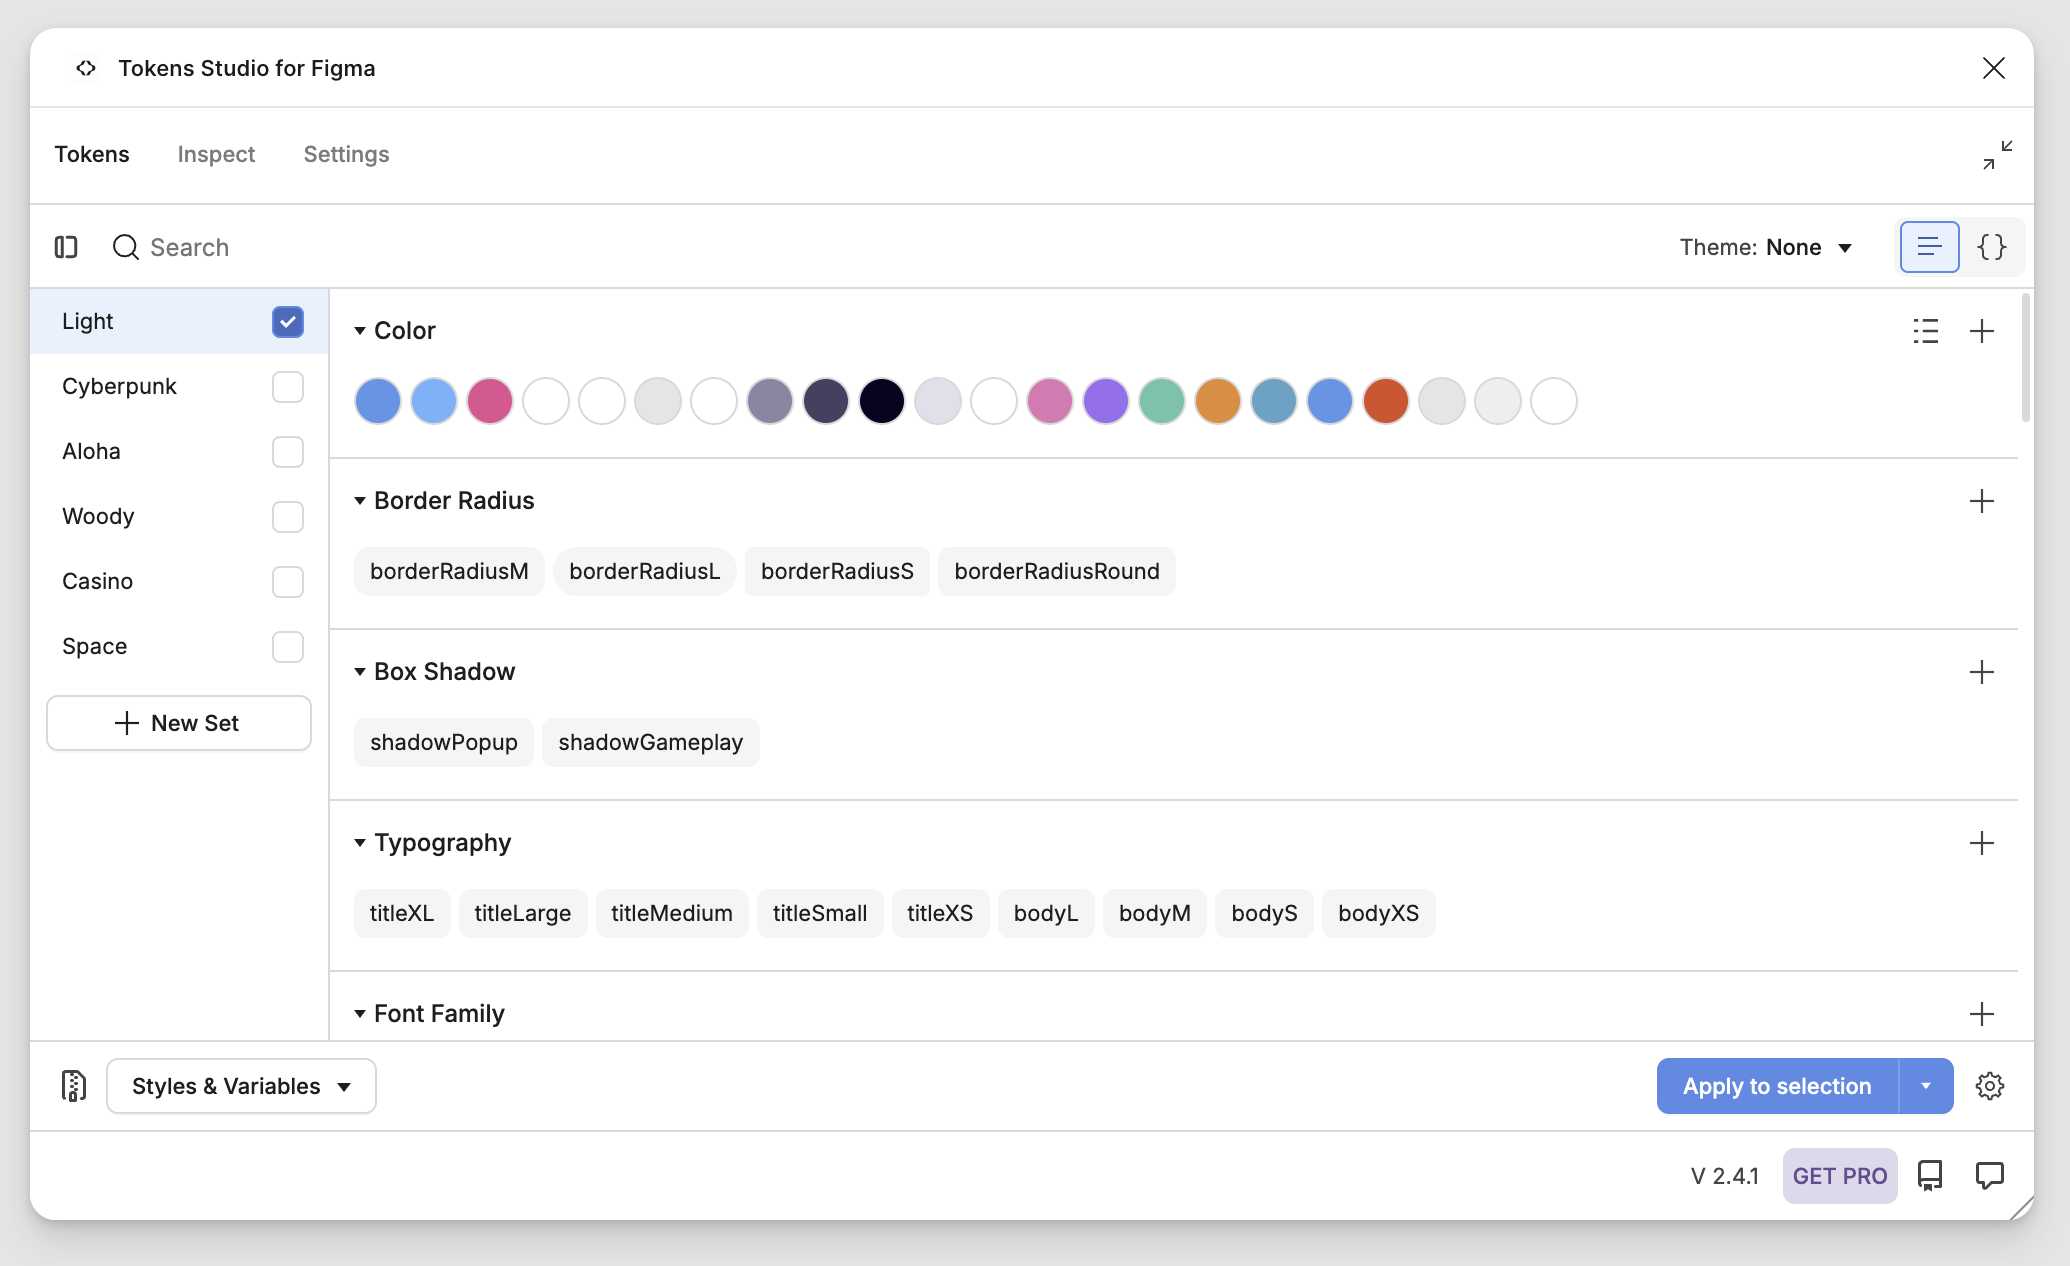Toggle Color tokens list display mode

point(1925,331)
